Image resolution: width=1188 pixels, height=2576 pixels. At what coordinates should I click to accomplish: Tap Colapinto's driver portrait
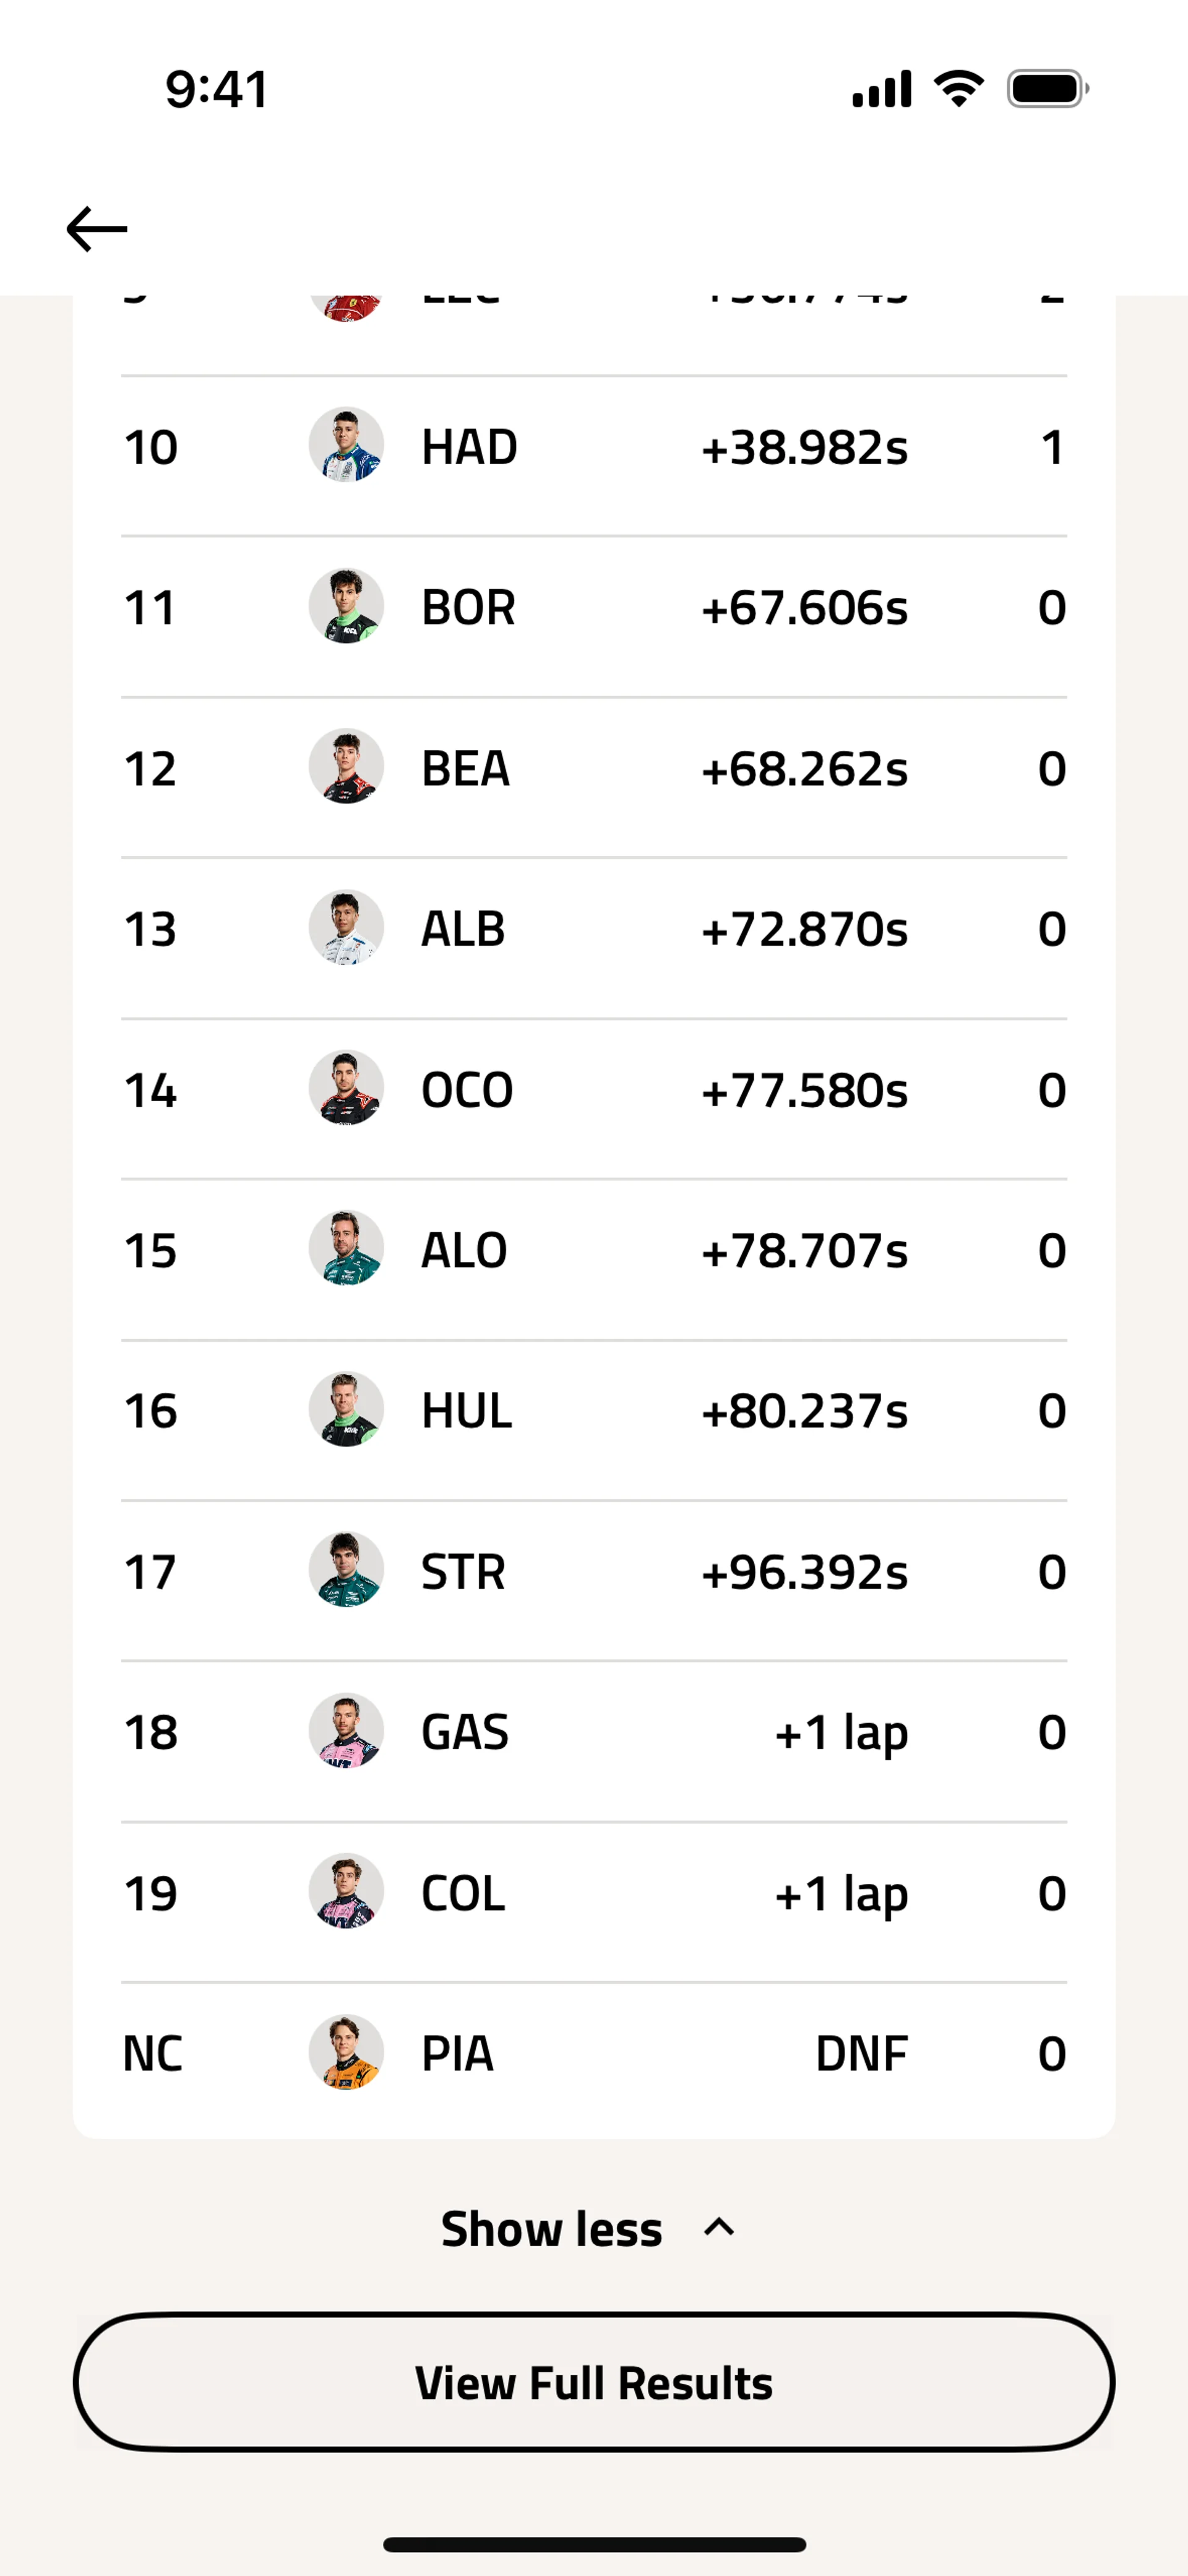pyautogui.click(x=346, y=1892)
